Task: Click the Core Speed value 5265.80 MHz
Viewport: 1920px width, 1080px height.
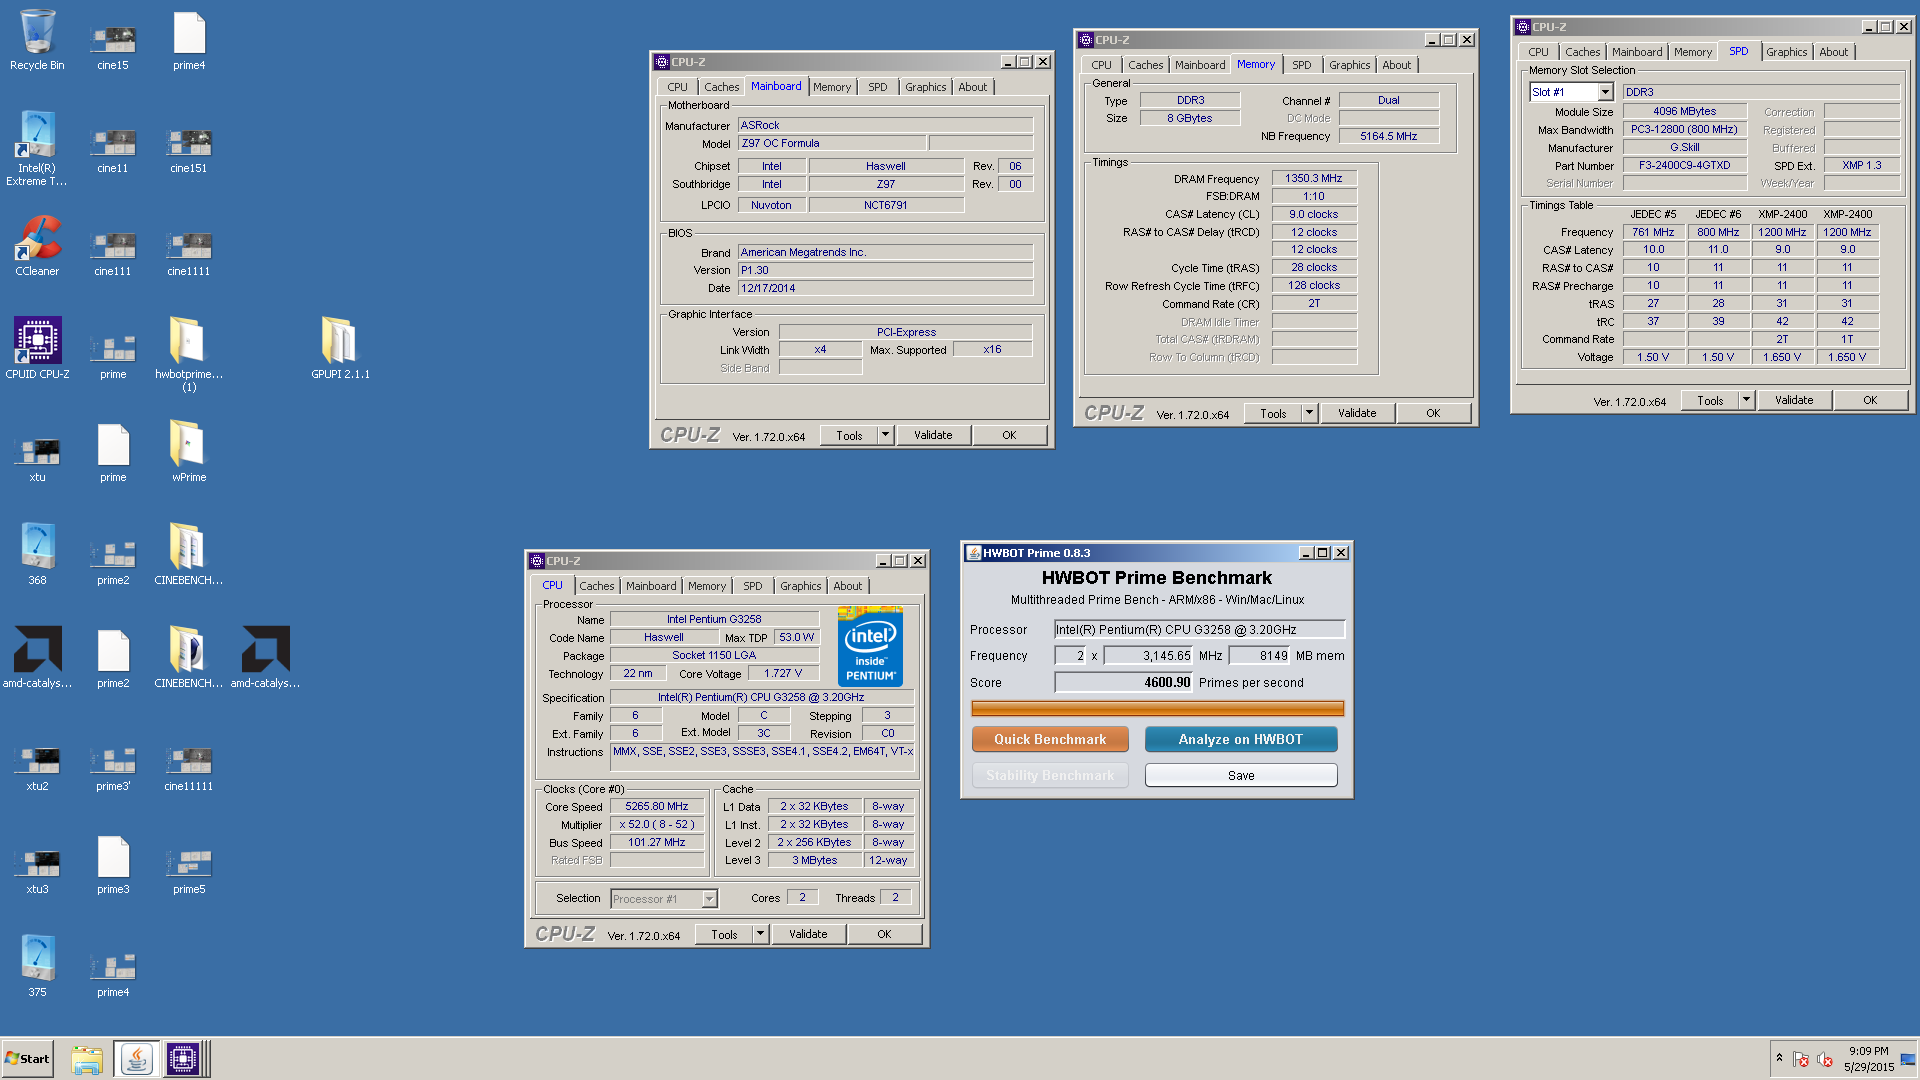Action: [656, 806]
